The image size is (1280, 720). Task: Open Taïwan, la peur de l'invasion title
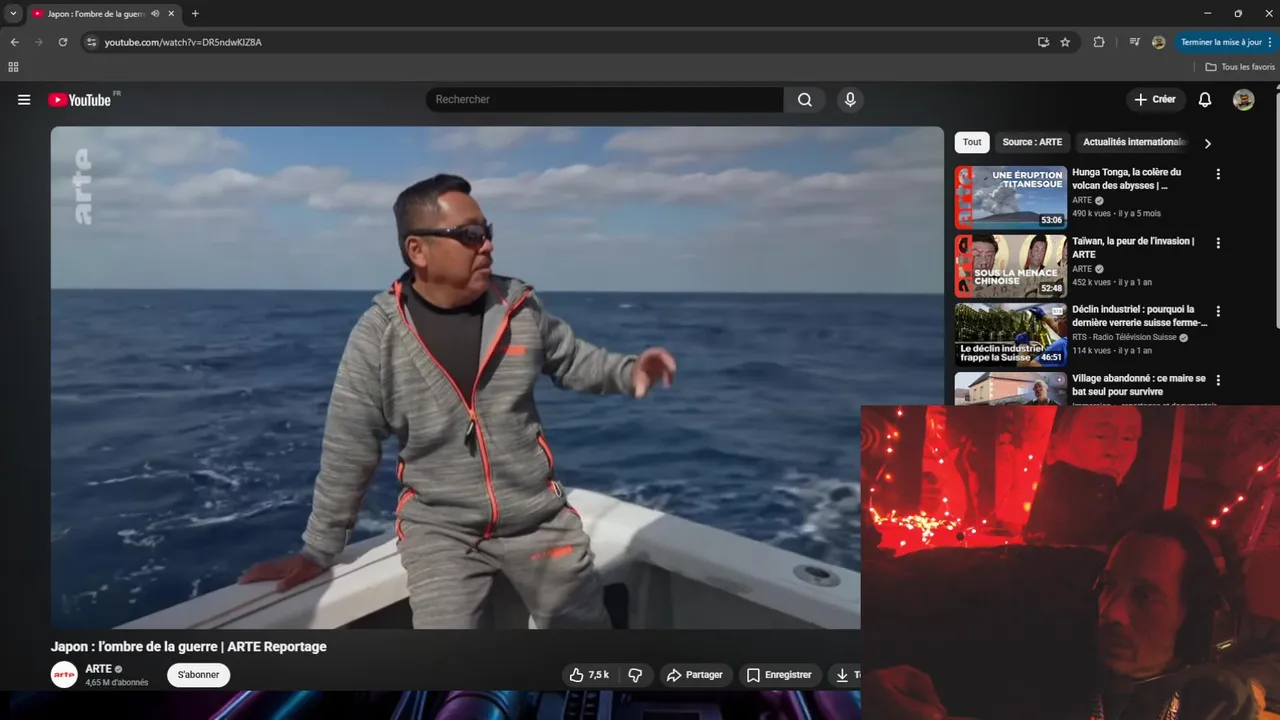tap(1133, 248)
